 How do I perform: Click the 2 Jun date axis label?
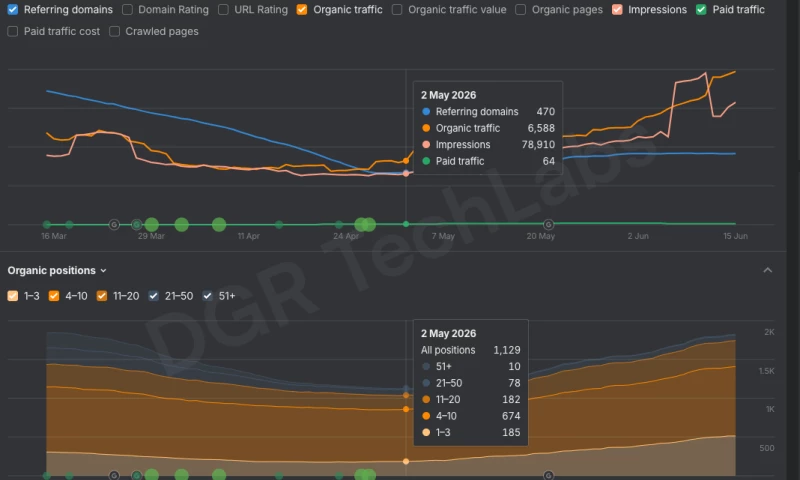point(638,236)
